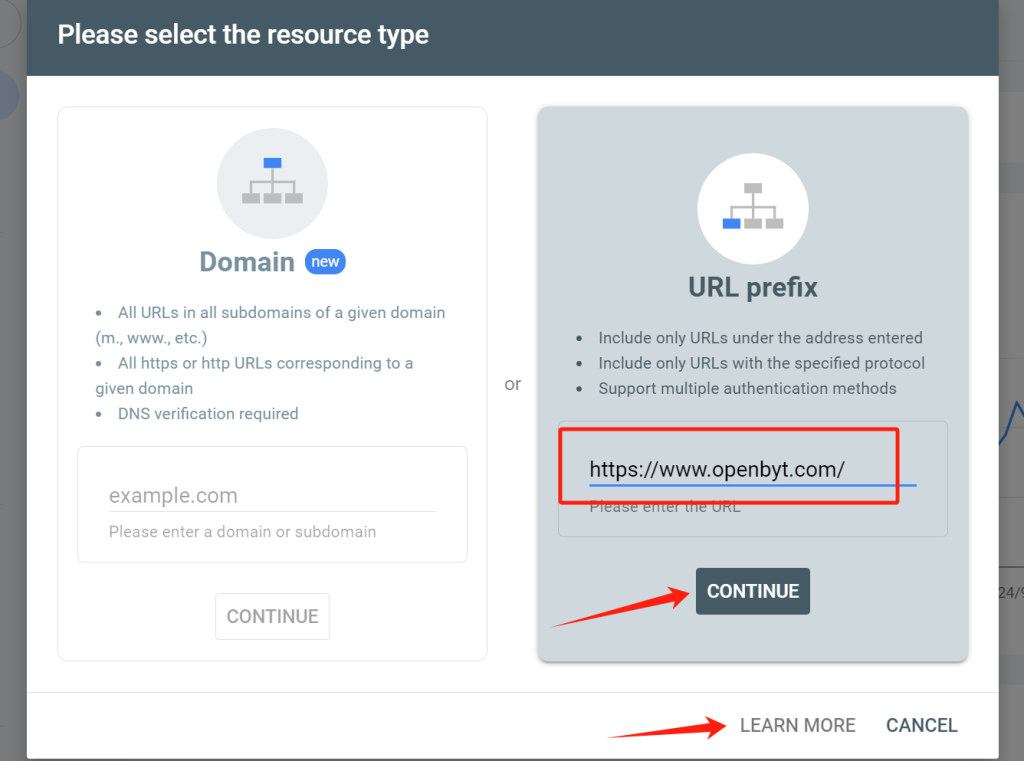Click the grey site-structure graphic inside URL prefix card

(x=752, y=208)
